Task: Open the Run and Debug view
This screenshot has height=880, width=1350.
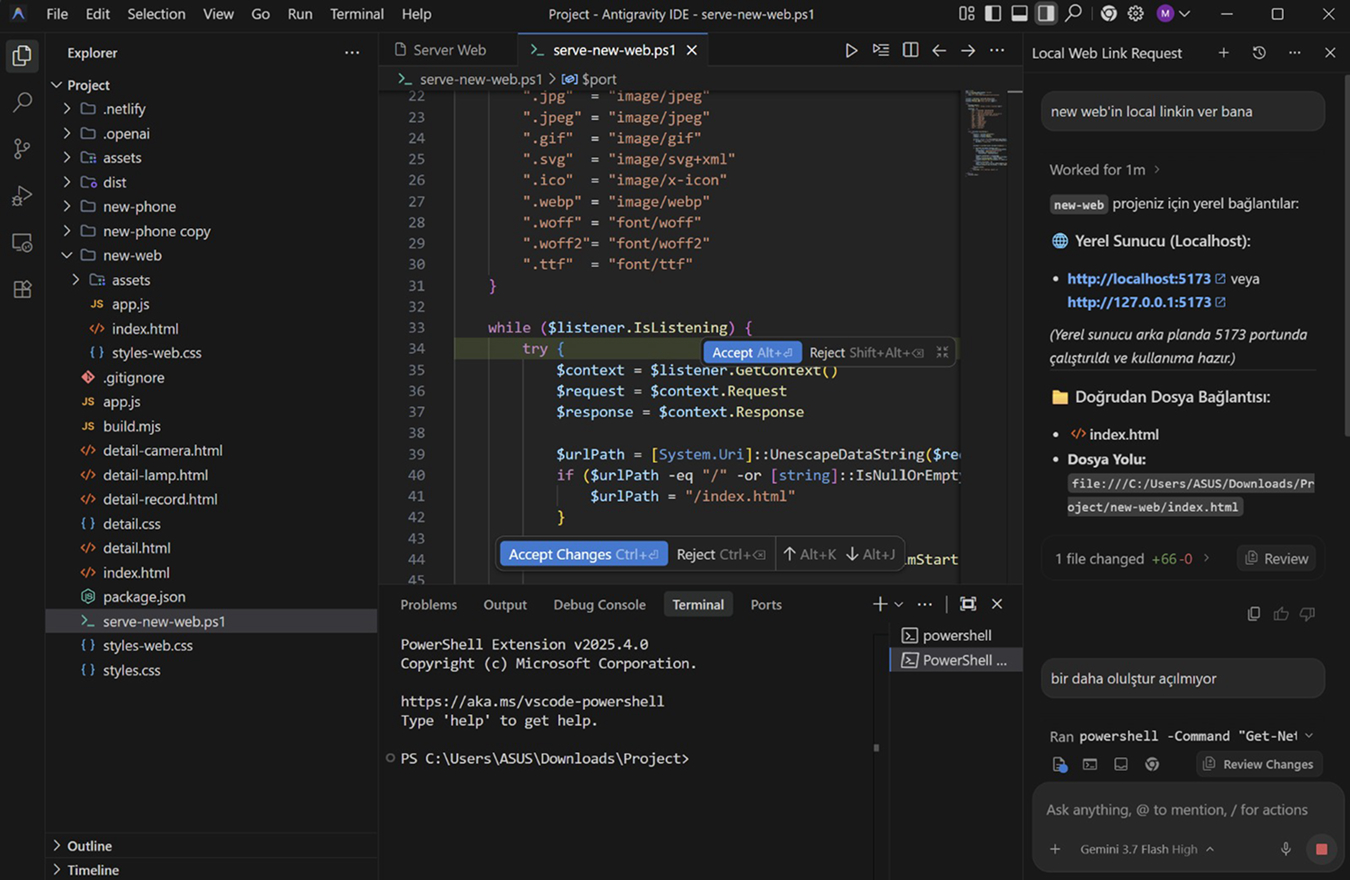Action: 22,196
